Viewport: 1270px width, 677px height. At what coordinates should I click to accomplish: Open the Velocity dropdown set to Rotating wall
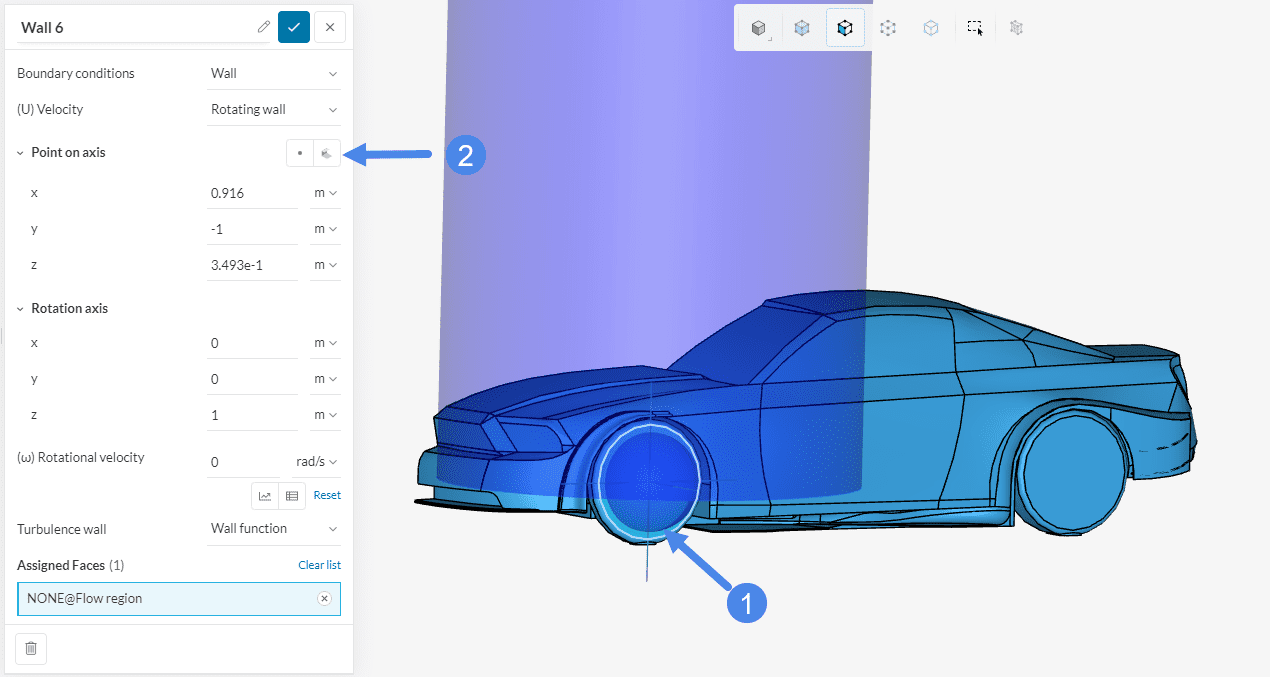click(274, 109)
